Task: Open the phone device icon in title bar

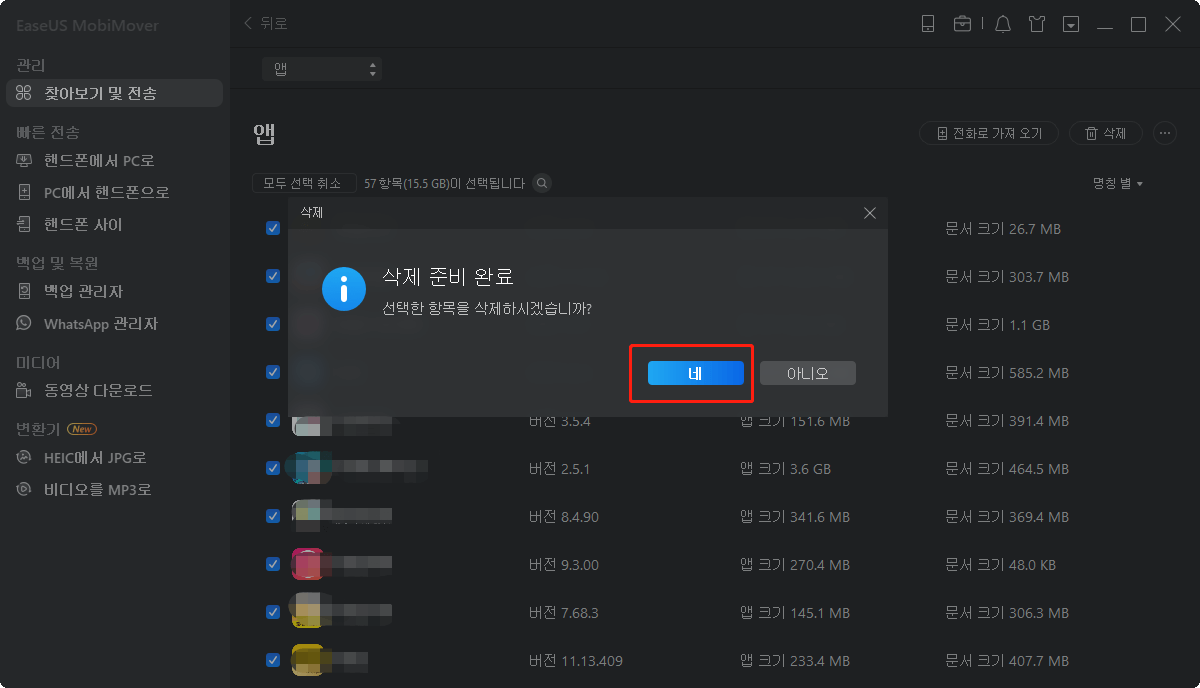Action: pos(928,24)
